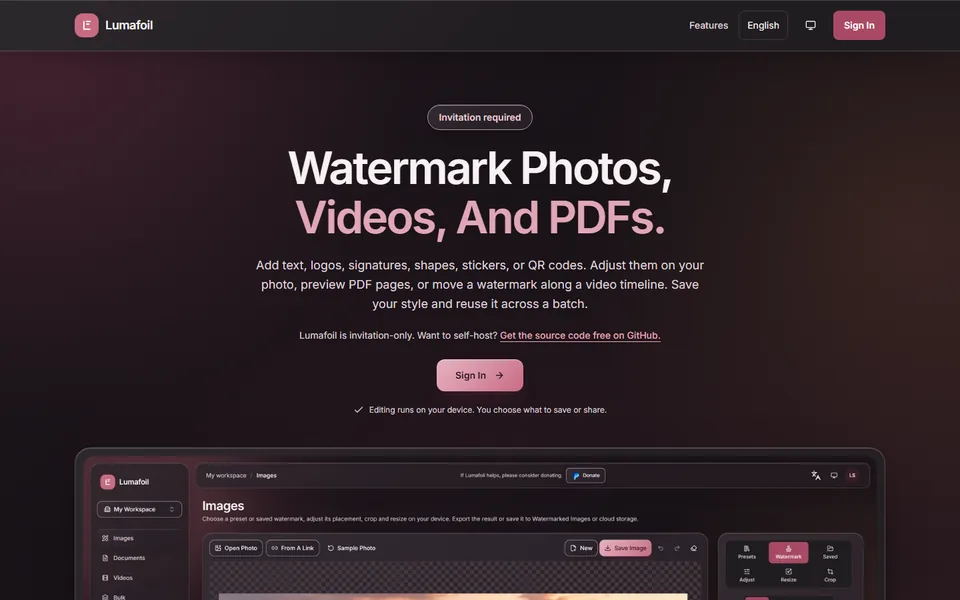Viewport: 960px width, 600px height.
Task: Click the Lumafoil brand name in the header
Action: [x=129, y=25]
